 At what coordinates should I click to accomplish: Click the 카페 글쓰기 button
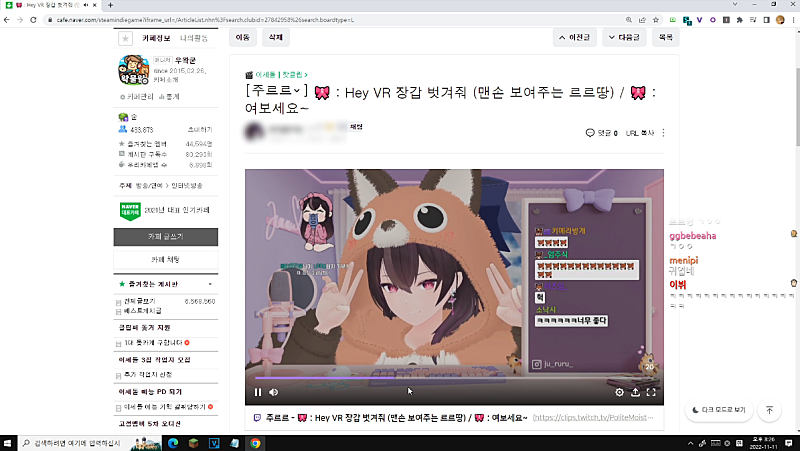tap(166, 237)
